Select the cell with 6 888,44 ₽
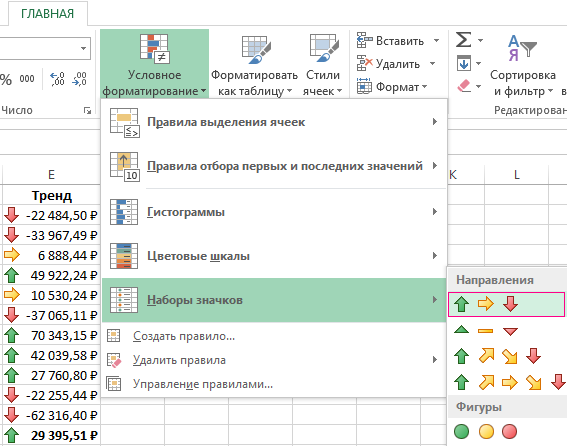Image resolution: width=567 pixels, height=446 pixels. coord(51,255)
